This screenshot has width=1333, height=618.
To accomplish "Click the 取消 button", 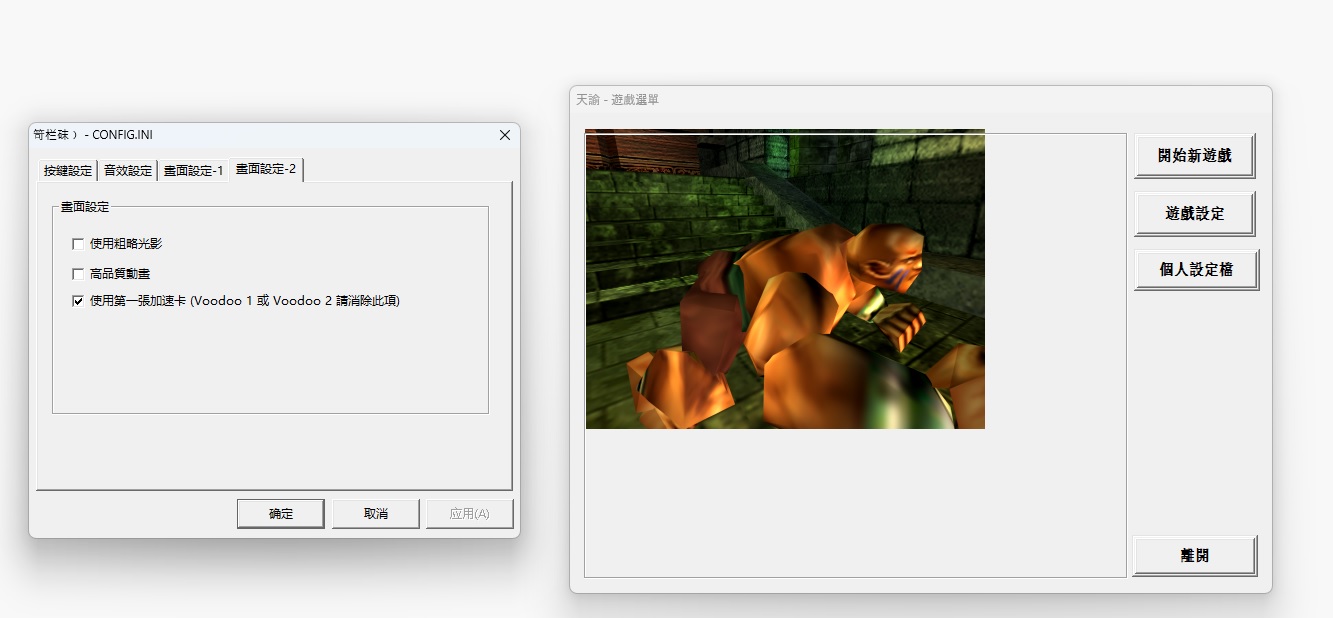I will click(376, 514).
